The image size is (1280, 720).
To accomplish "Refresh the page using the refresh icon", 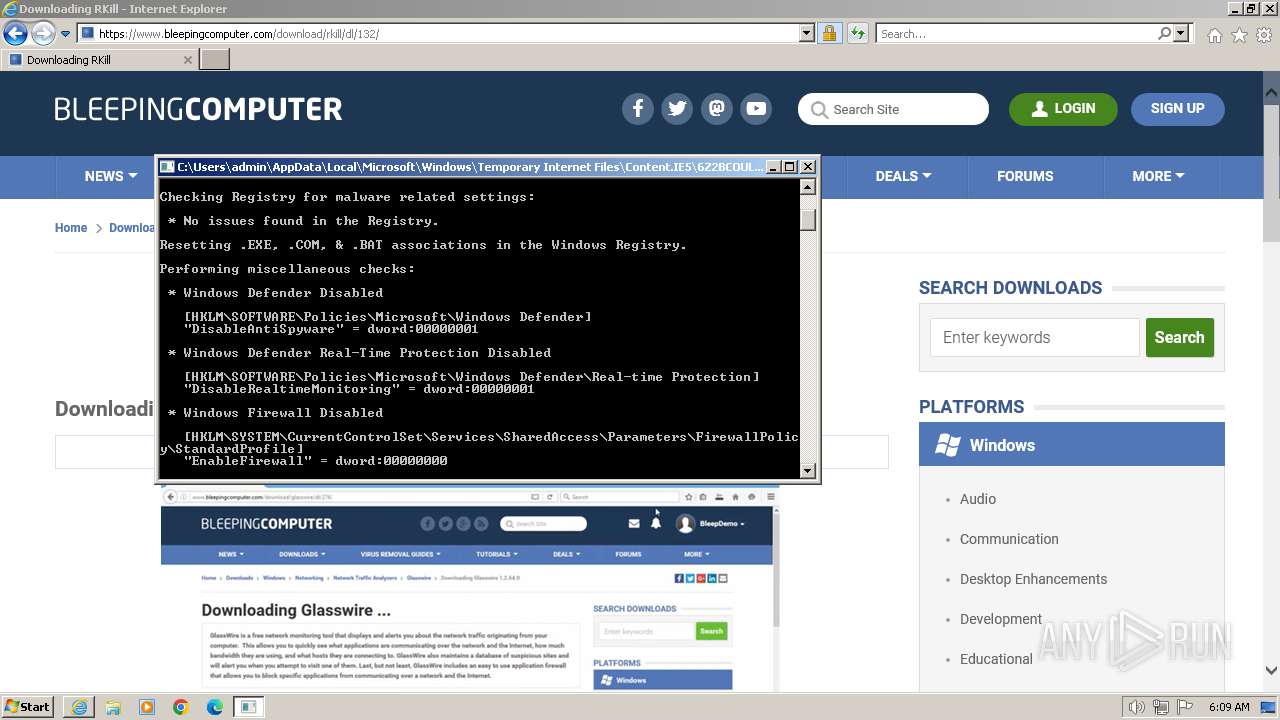I will tap(857, 33).
